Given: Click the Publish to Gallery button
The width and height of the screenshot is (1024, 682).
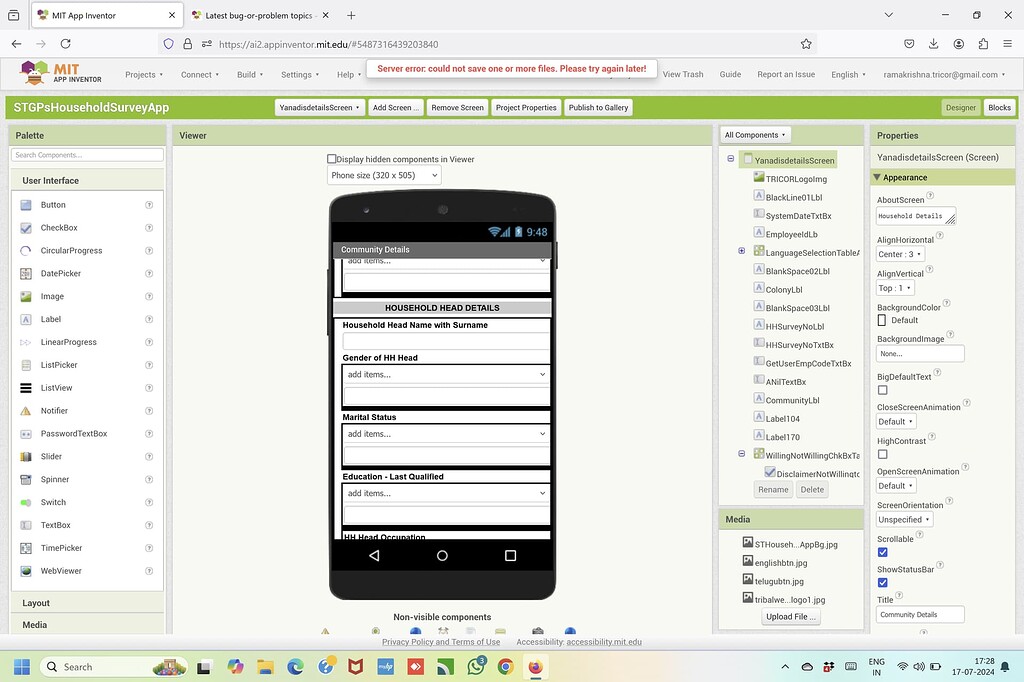Looking at the screenshot, I should click(598, 107).
